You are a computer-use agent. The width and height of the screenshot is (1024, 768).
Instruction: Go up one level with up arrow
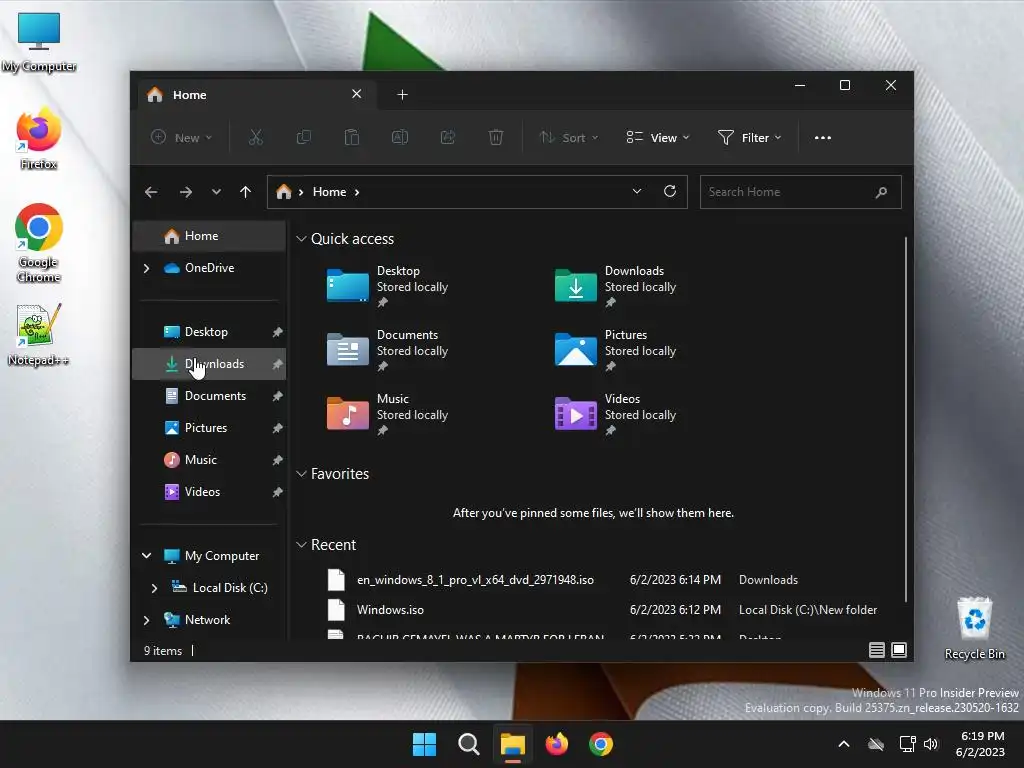[x=246, y=192]
